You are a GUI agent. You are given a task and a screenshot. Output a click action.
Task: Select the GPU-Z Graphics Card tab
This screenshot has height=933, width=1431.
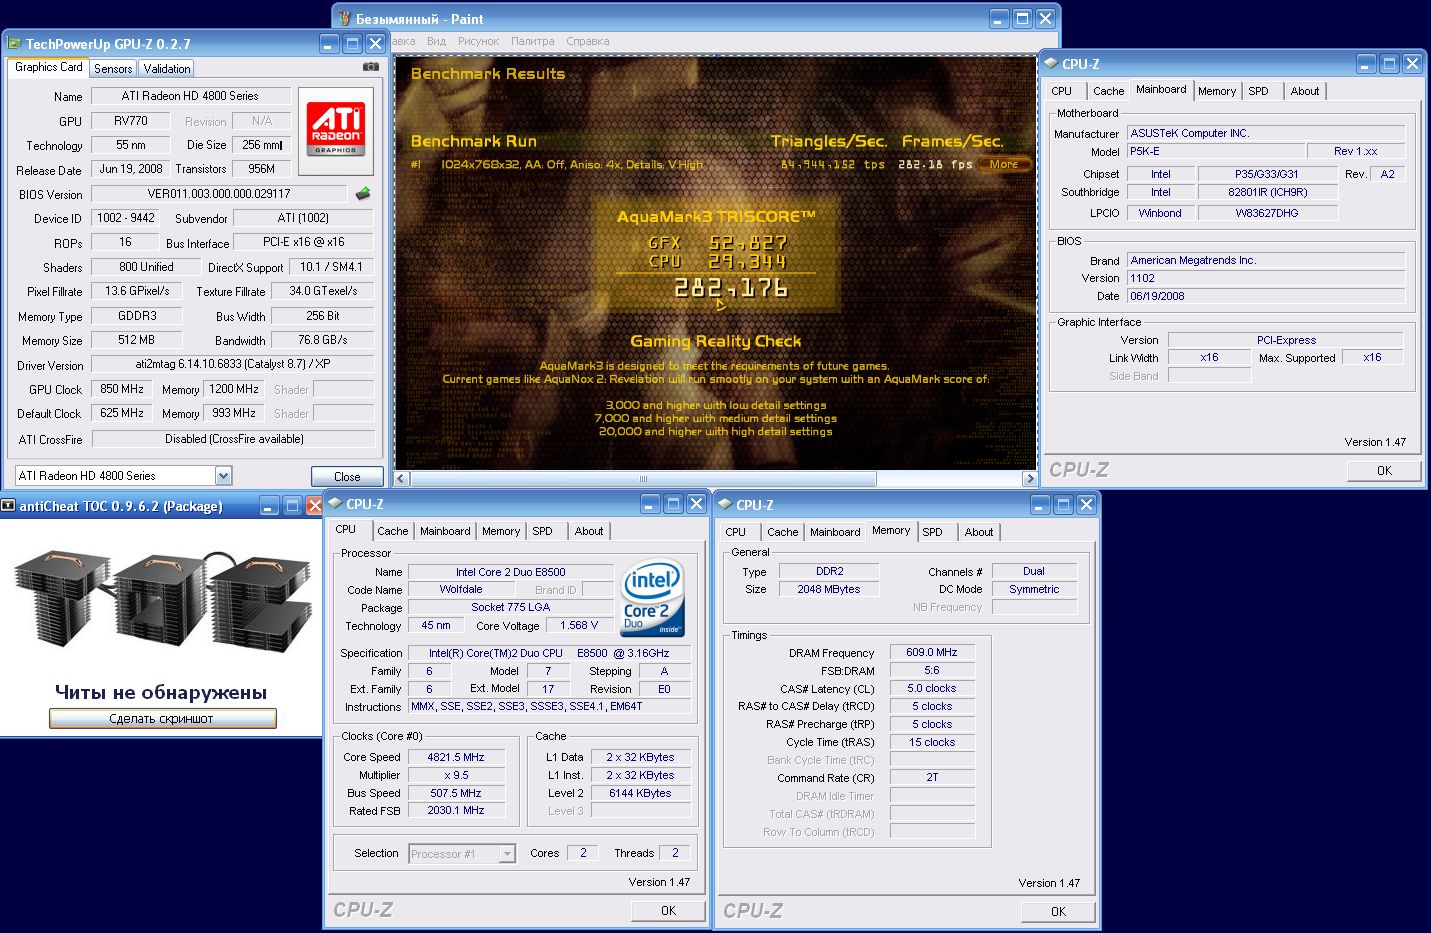click(x=49, y=67)
